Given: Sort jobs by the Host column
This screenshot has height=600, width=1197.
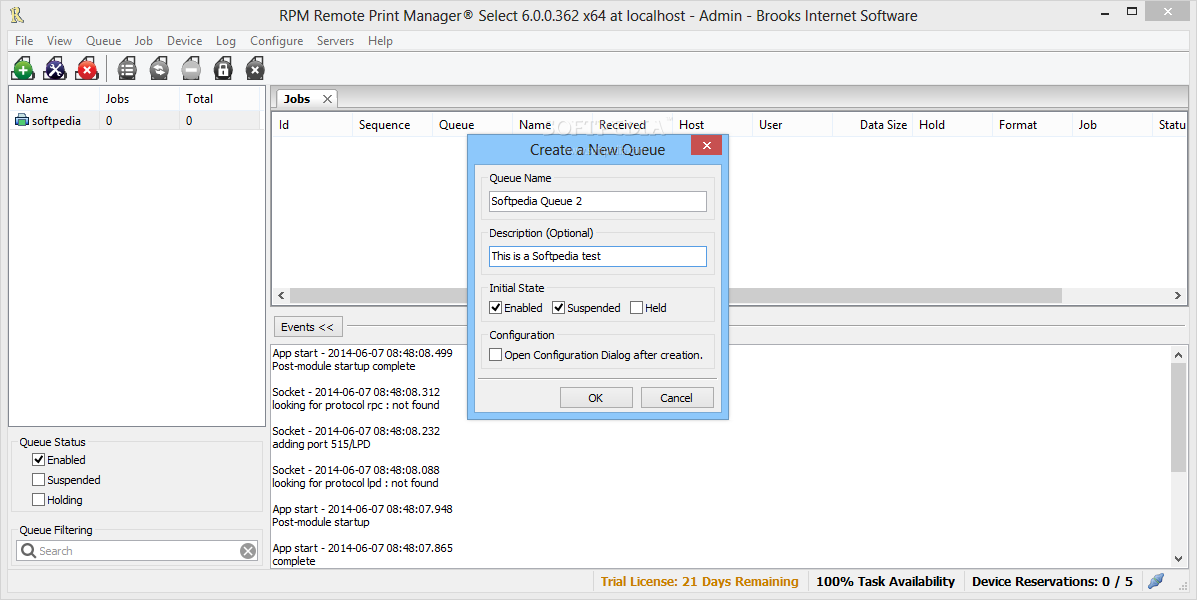Looking at the screenshot, I should [x=712, y=124].
